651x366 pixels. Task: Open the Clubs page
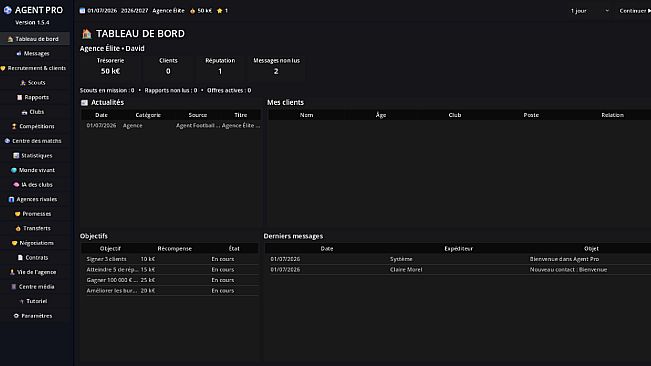click(x=35, y=112)
